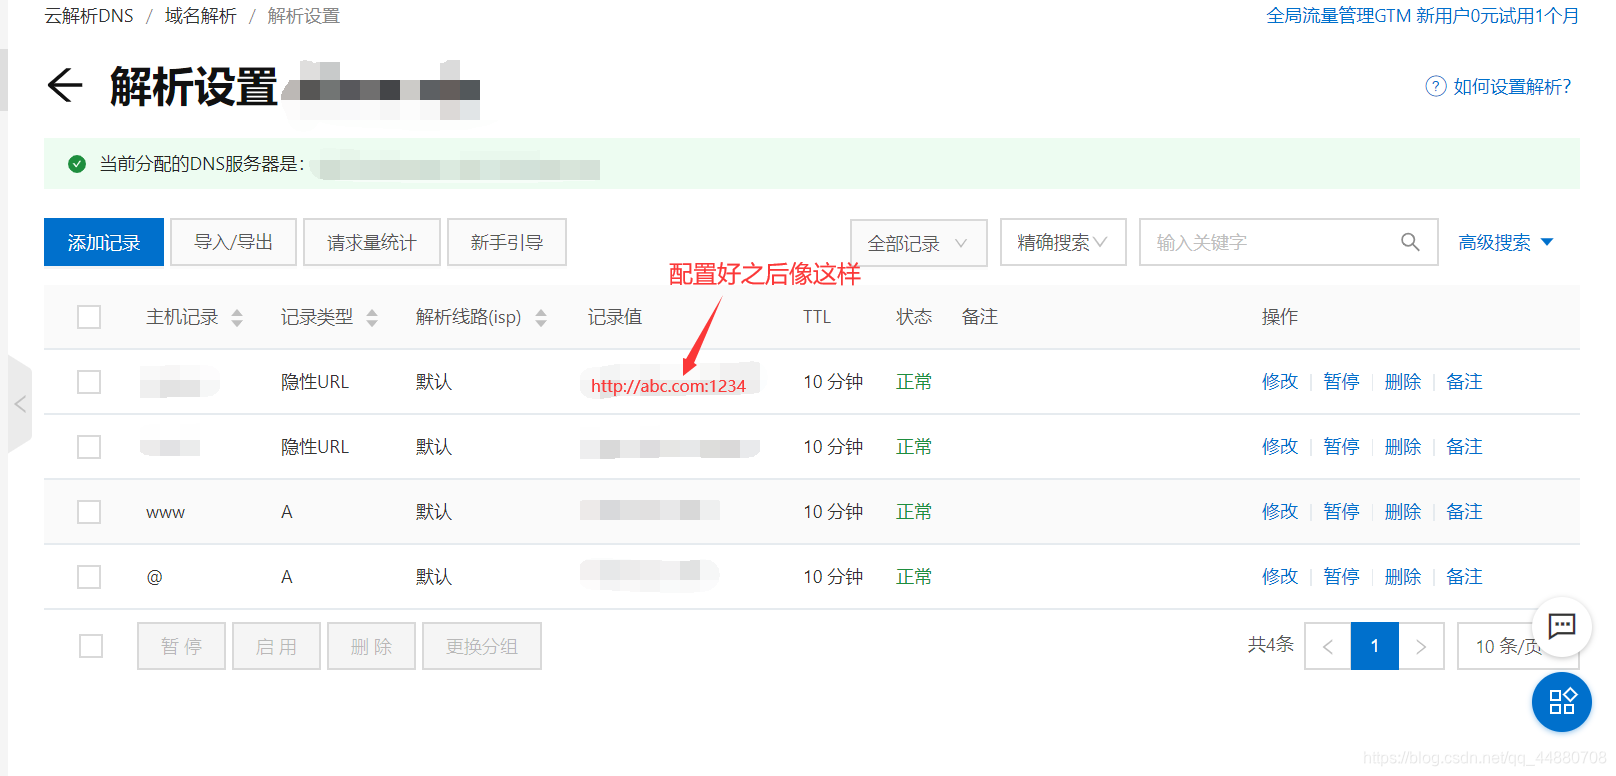Click the 更换分组 button
1616x776 pixels.
482,646
